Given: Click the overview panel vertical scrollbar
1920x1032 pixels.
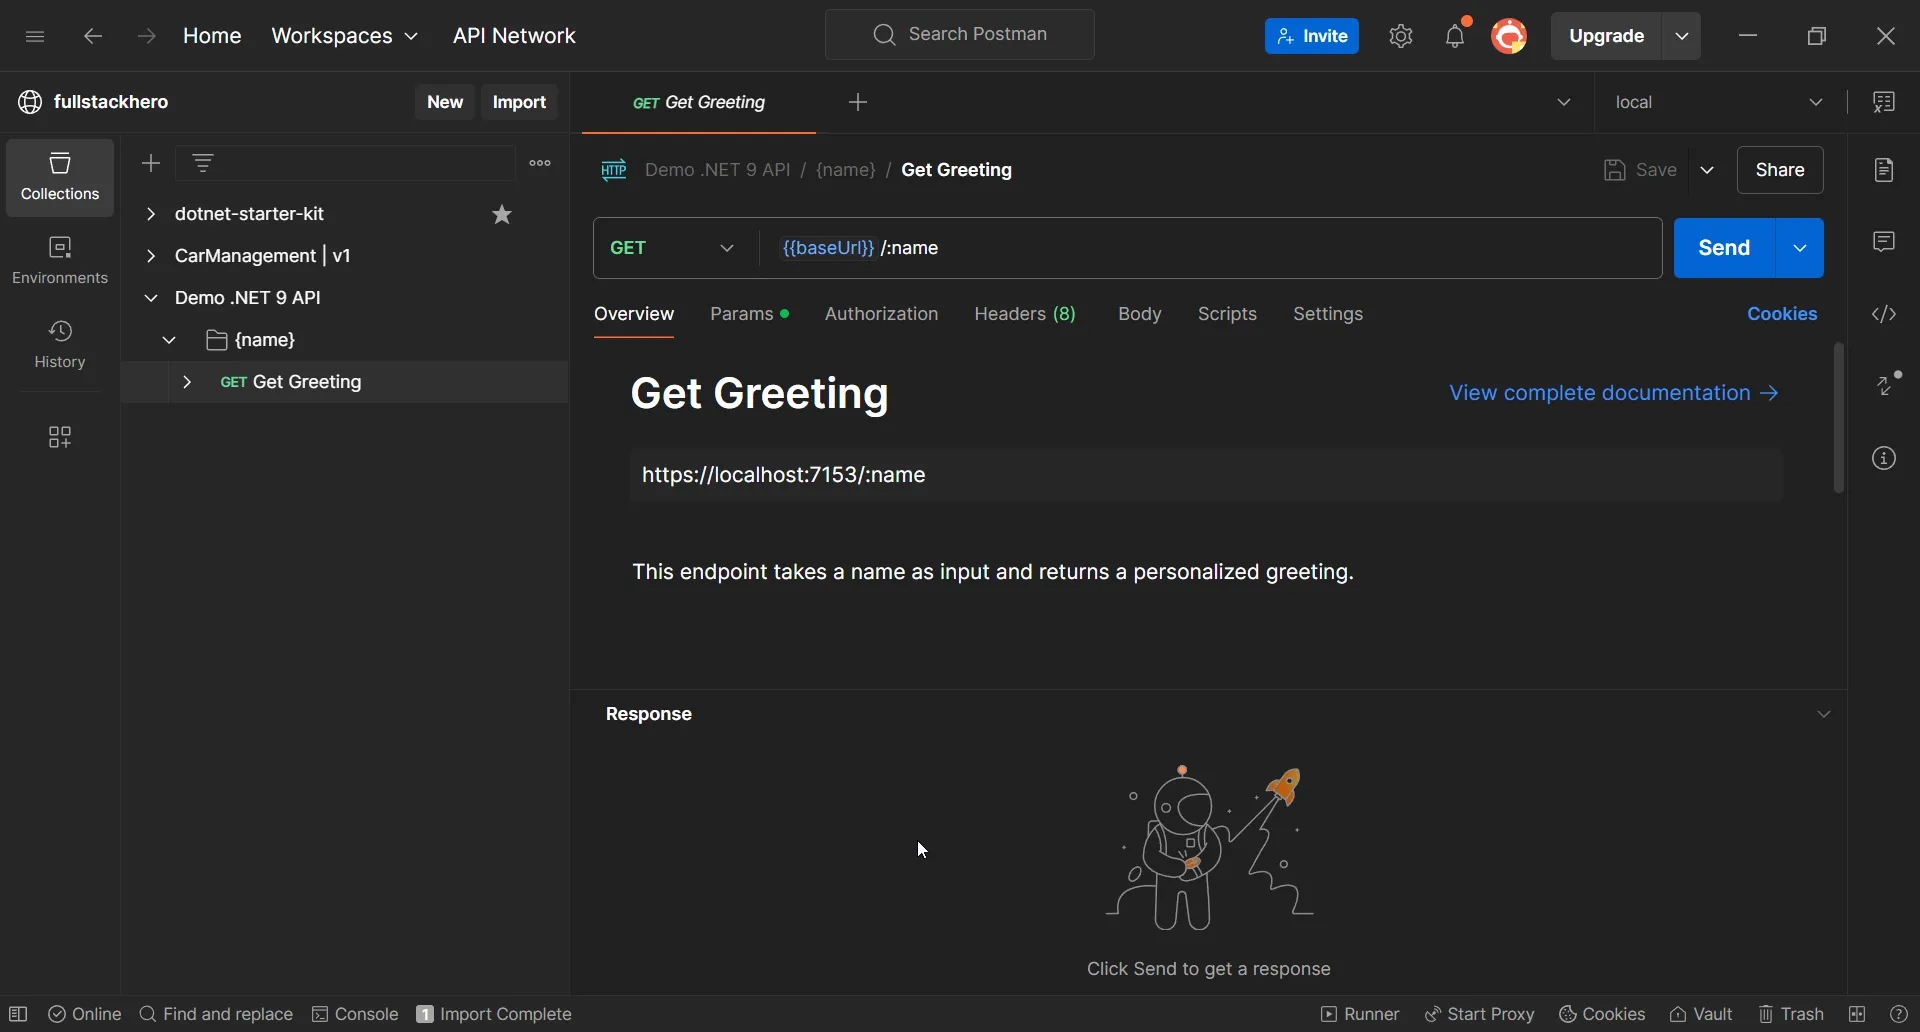Looking at the screenshot, I should tap(1838, 418).
